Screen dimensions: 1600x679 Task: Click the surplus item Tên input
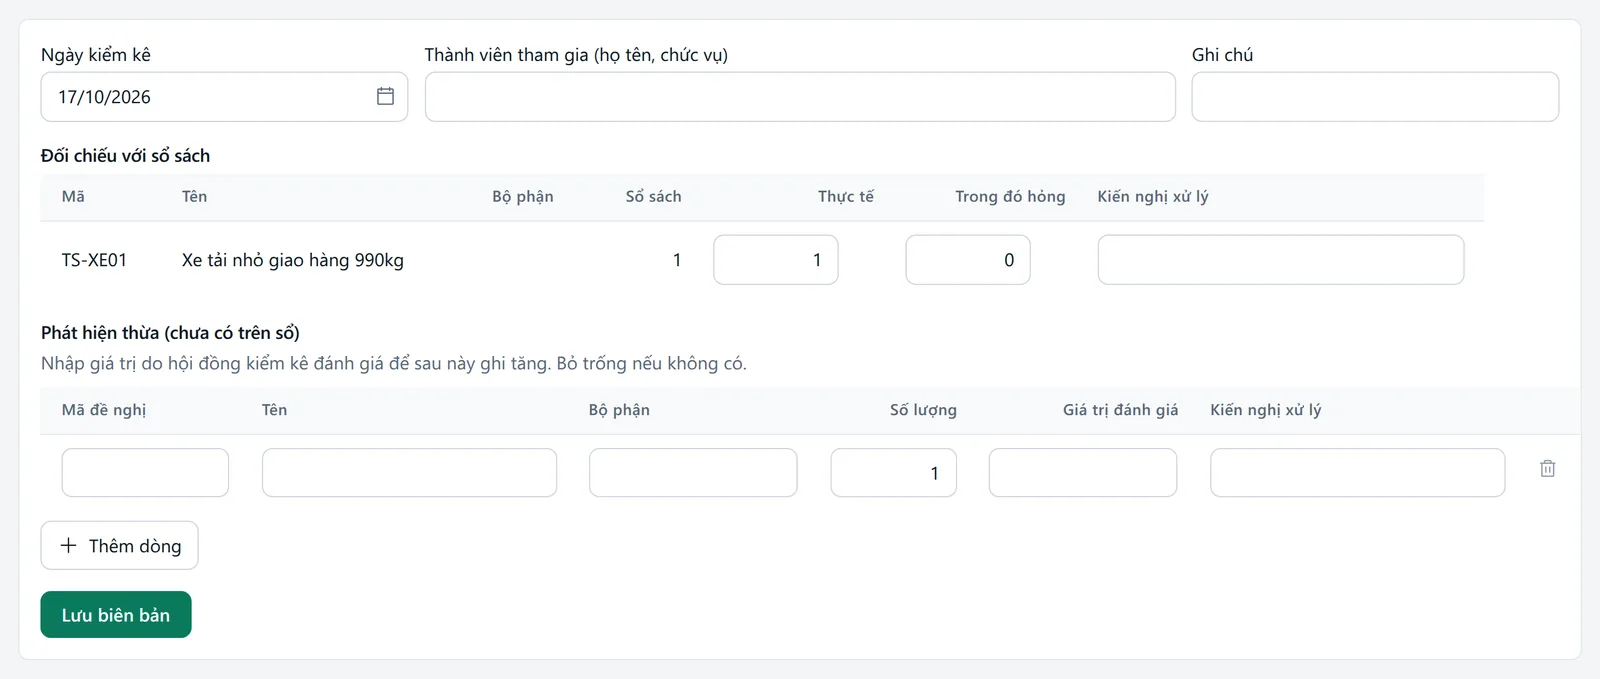click(409, 472)
